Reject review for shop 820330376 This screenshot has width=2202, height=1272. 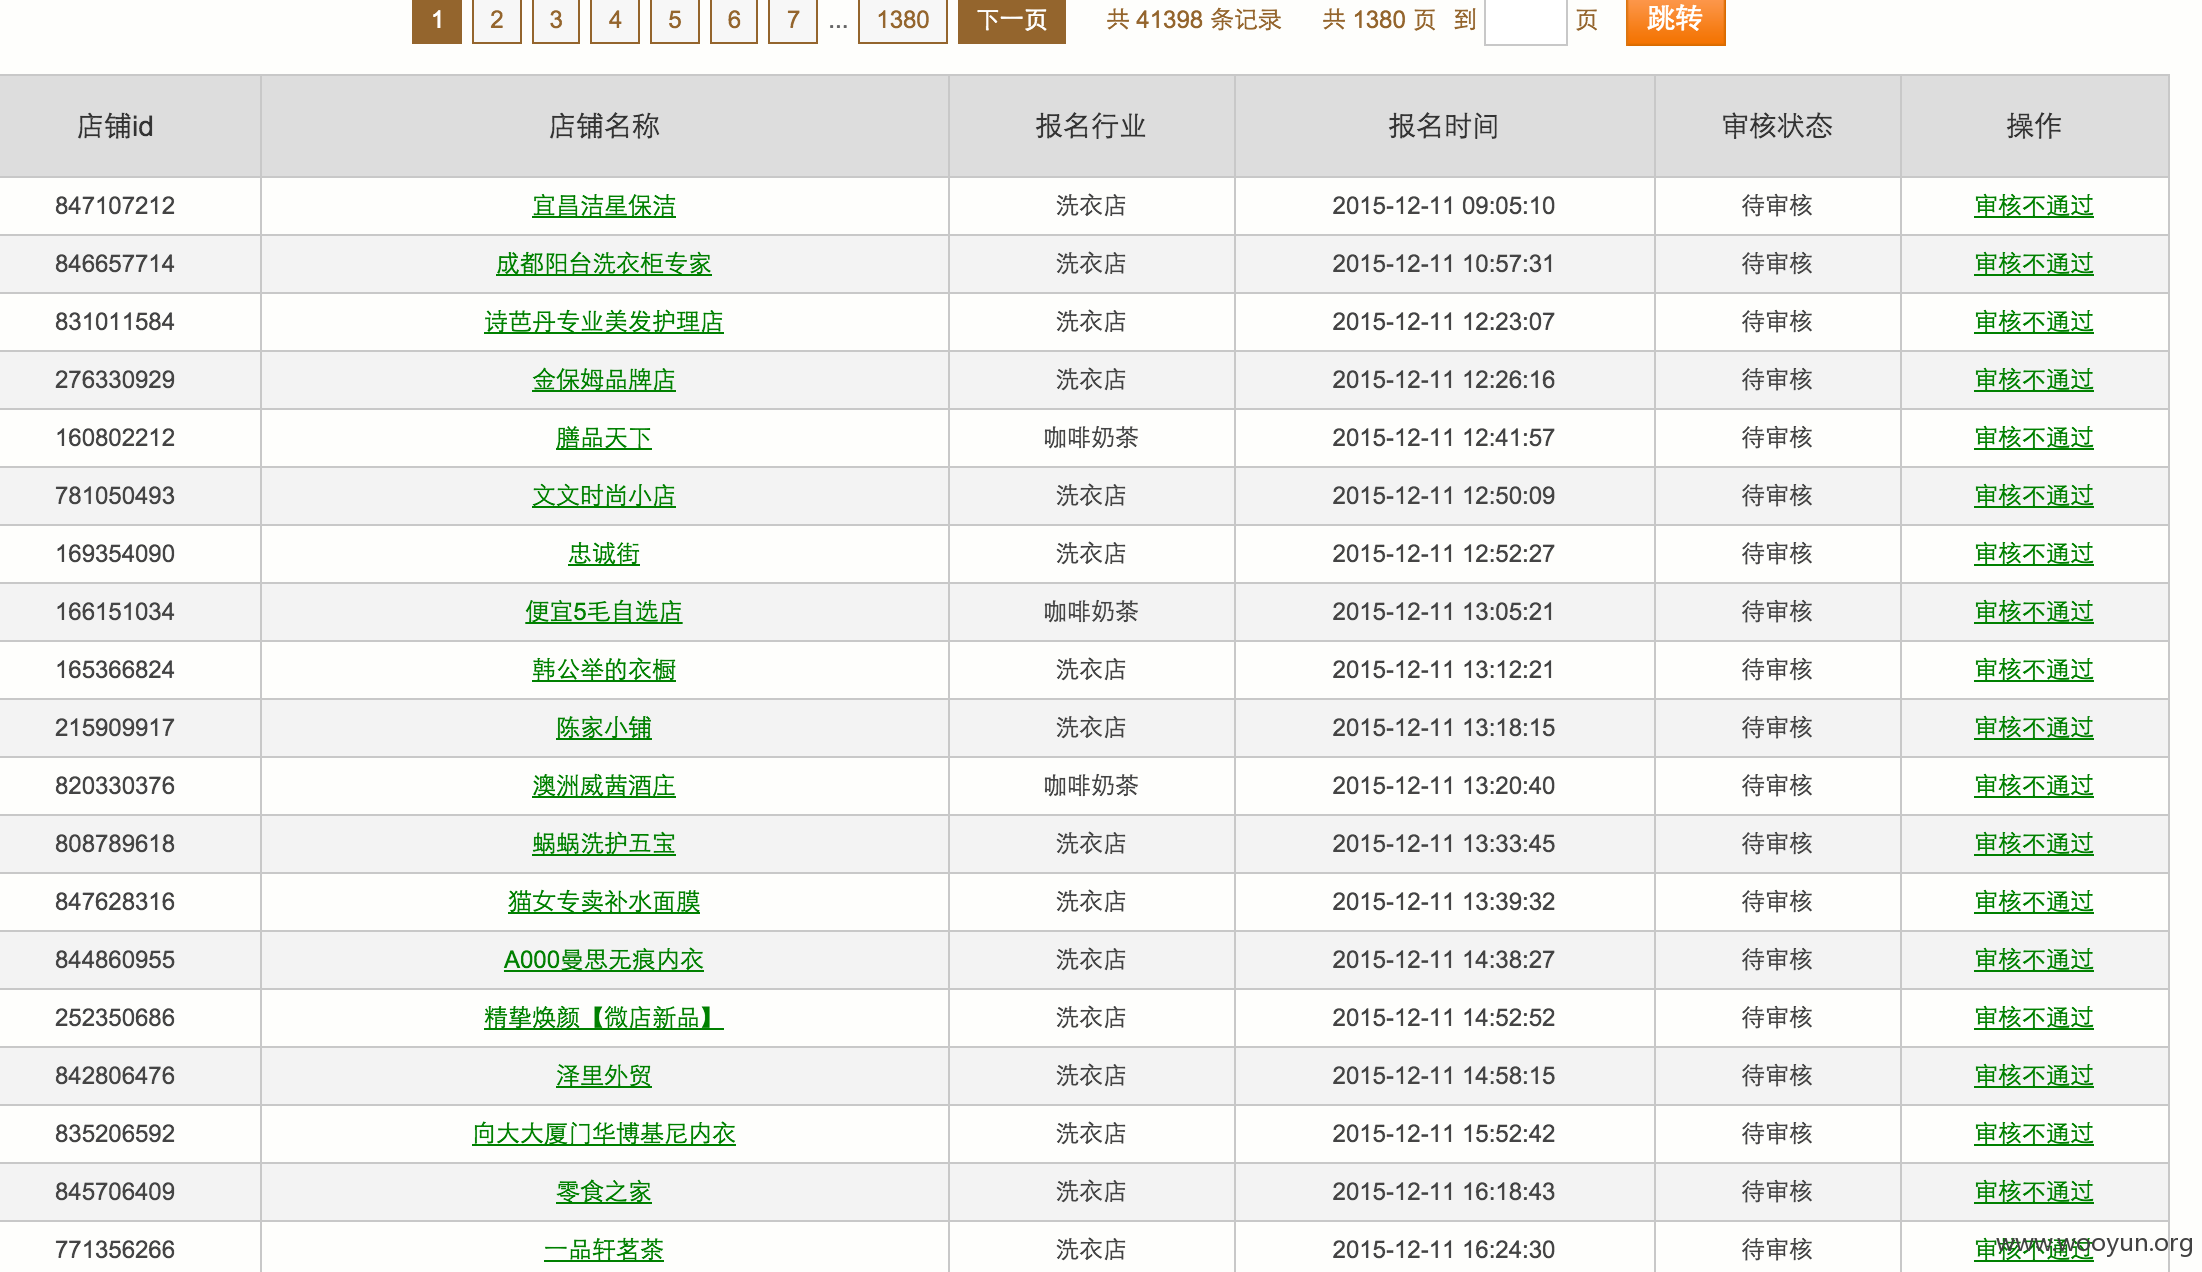click(x=2034, y=786)
